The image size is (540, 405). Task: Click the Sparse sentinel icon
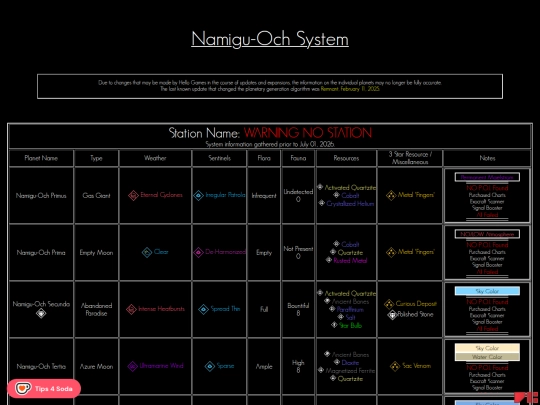tap(210, 366)
